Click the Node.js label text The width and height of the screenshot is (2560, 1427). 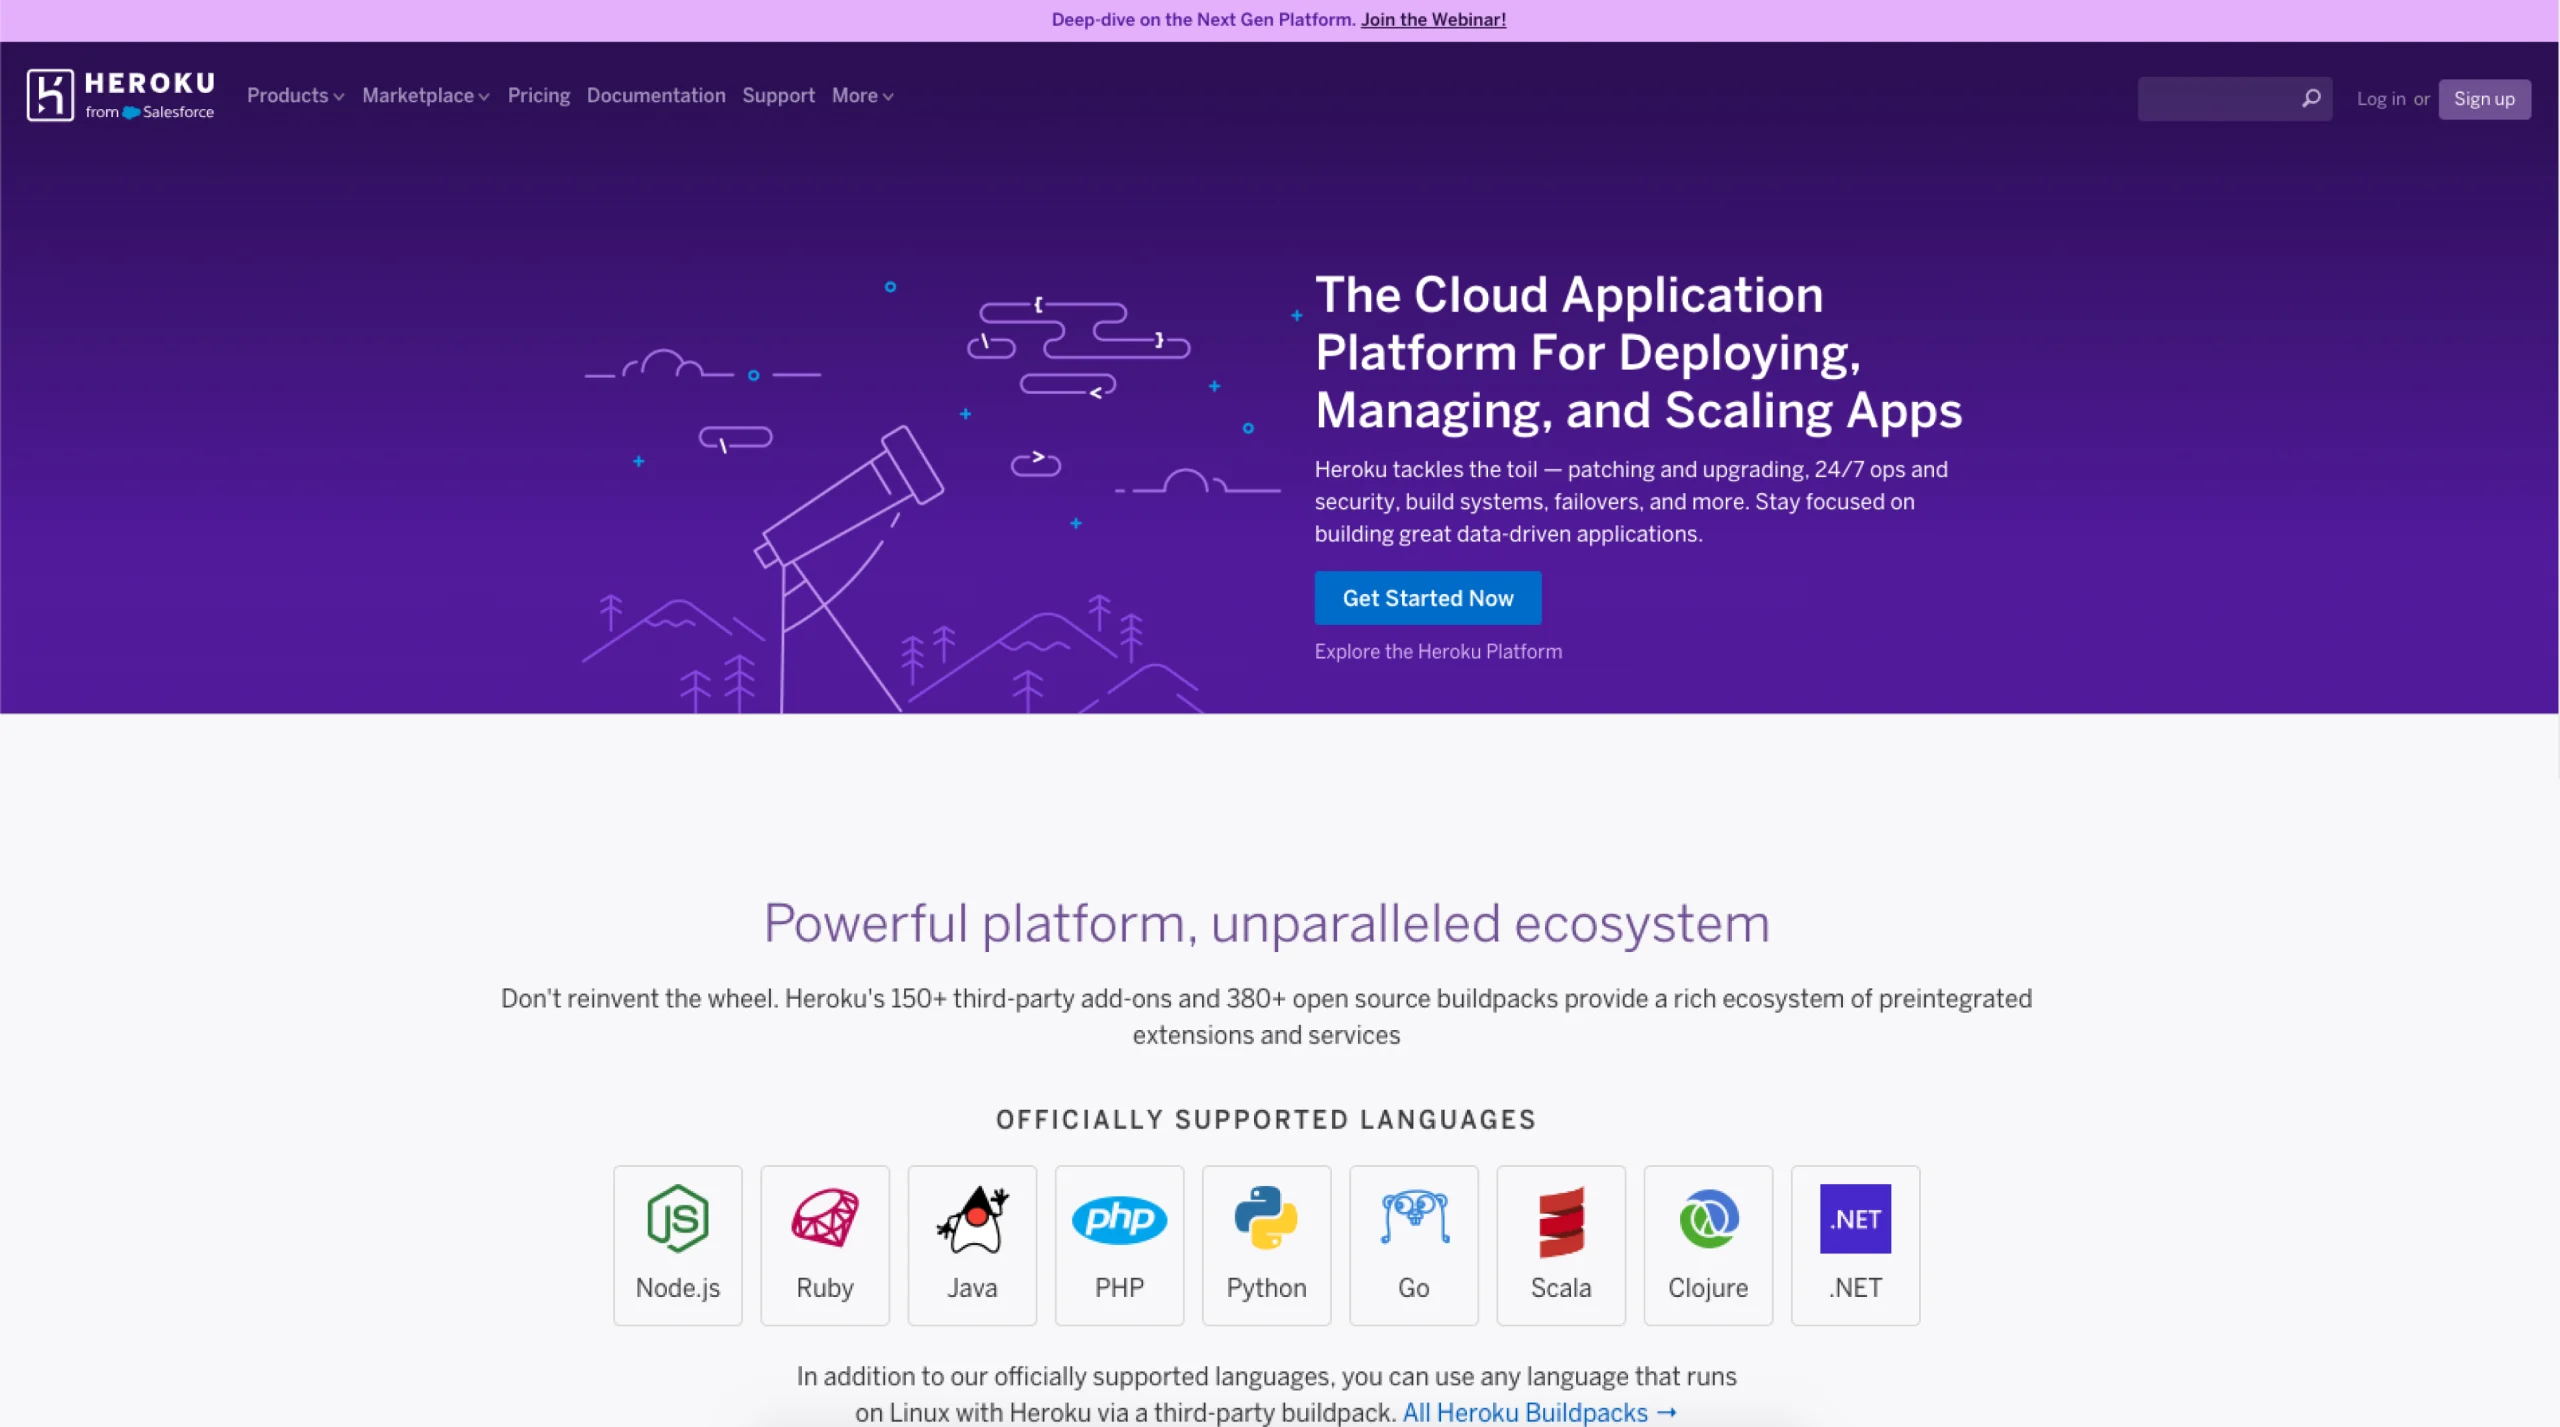point(678,1287)
